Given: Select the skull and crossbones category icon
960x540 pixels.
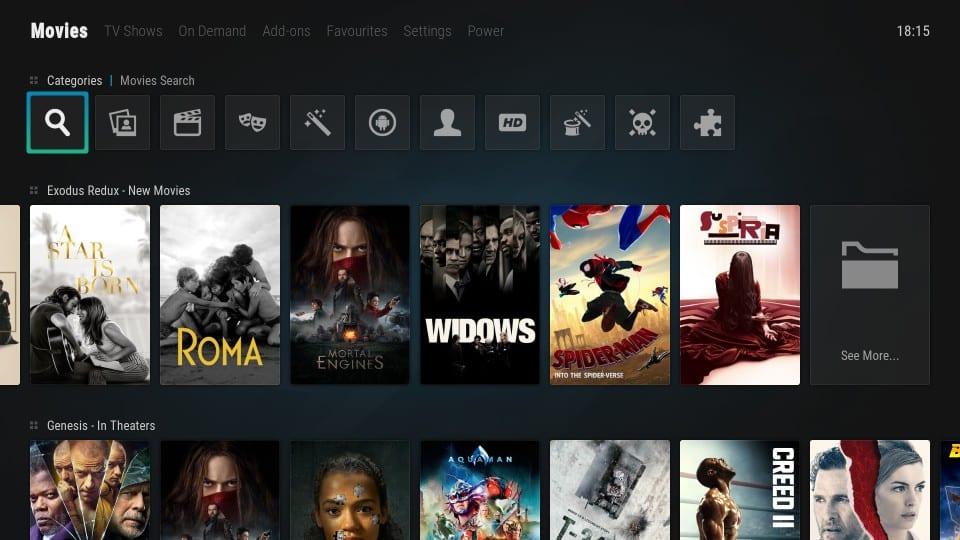Looking at the screenshot, I should click(x=642, y=122).
